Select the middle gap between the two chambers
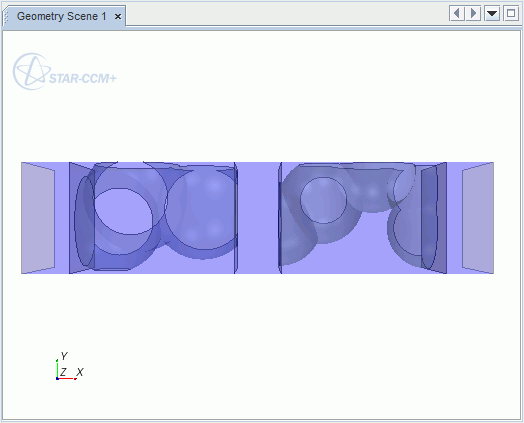 tap(258, 218)
